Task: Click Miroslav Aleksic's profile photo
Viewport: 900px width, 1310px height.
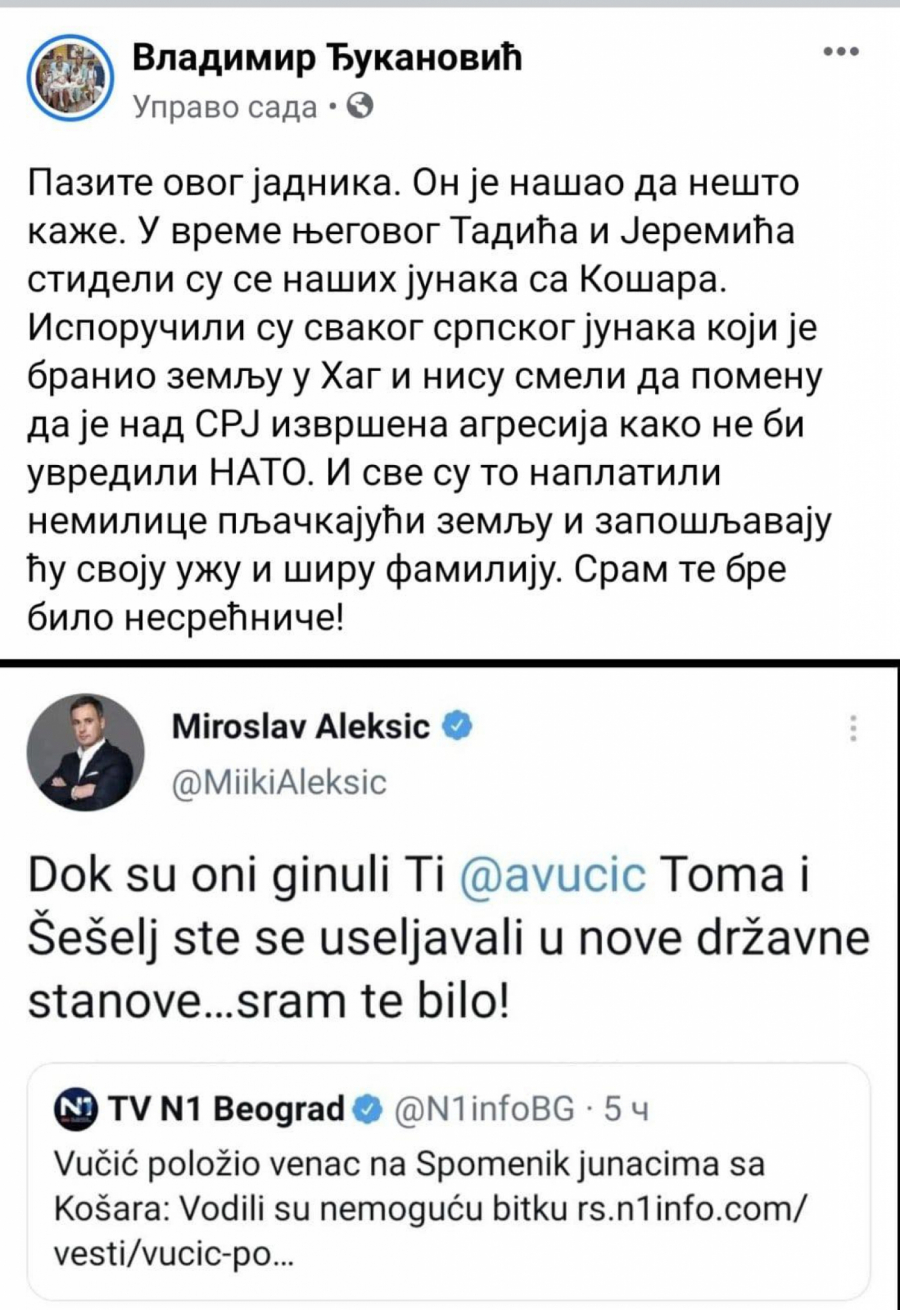Action: (x=83, y=753)
